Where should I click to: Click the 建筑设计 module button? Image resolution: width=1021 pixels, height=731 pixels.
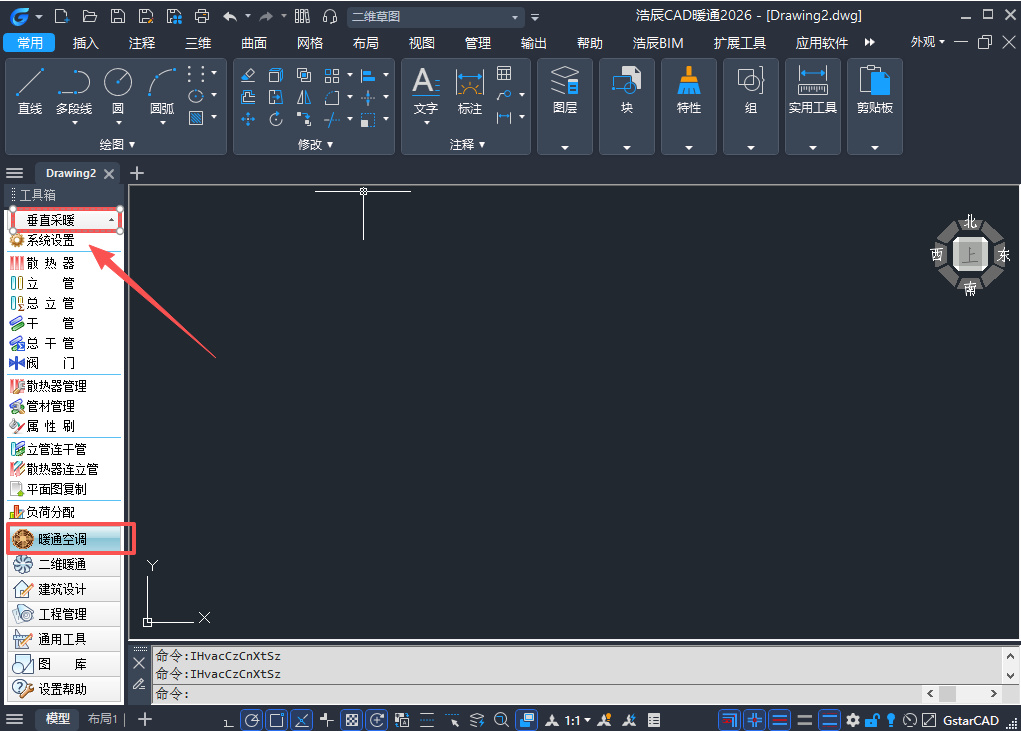pyautogui.click(x=64, y=589)
